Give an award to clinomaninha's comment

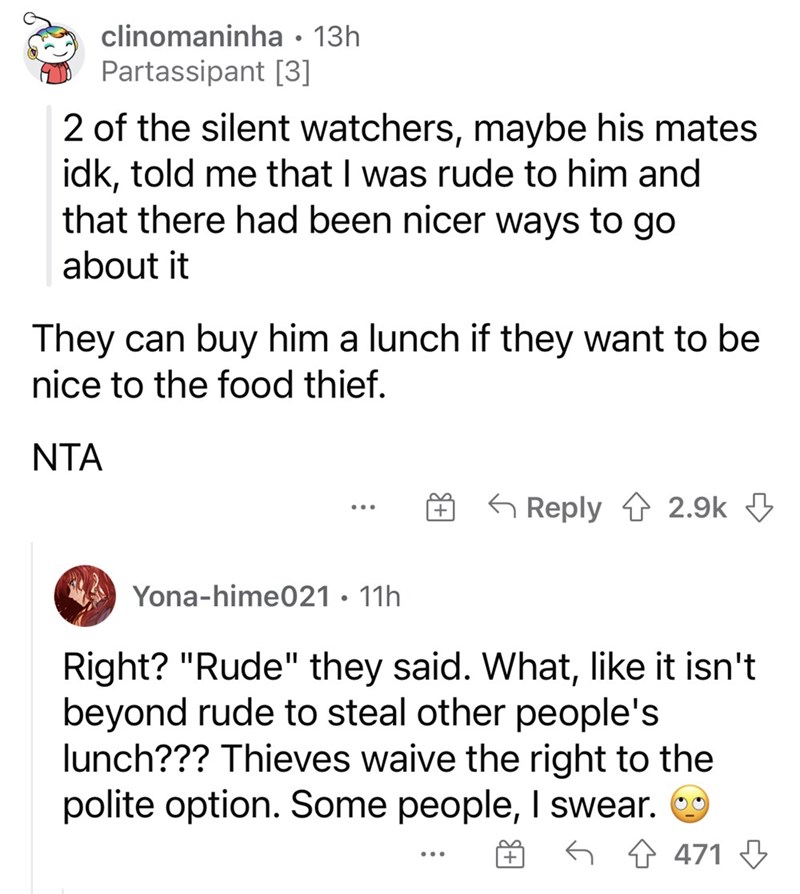440,507
